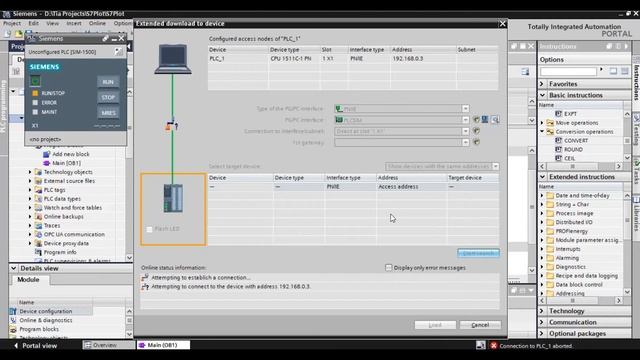Select Main [OB1] in project tree
This screenshot has height=360, width=640.
pos(66,163)
